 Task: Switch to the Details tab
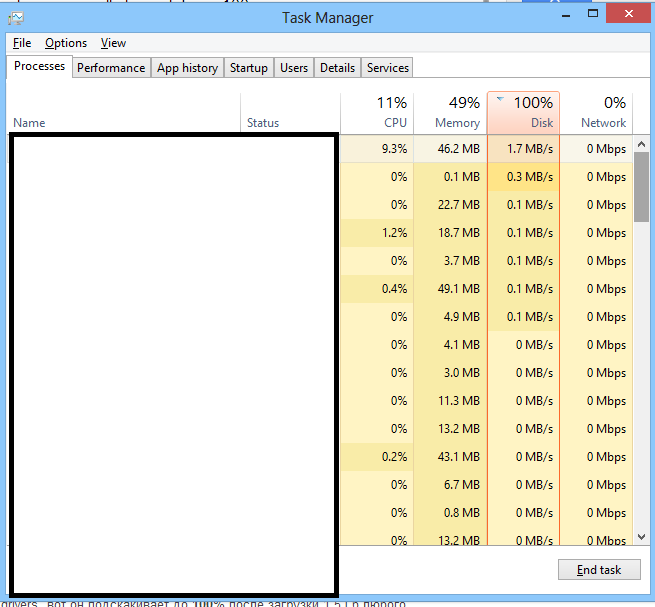[338, 68]
